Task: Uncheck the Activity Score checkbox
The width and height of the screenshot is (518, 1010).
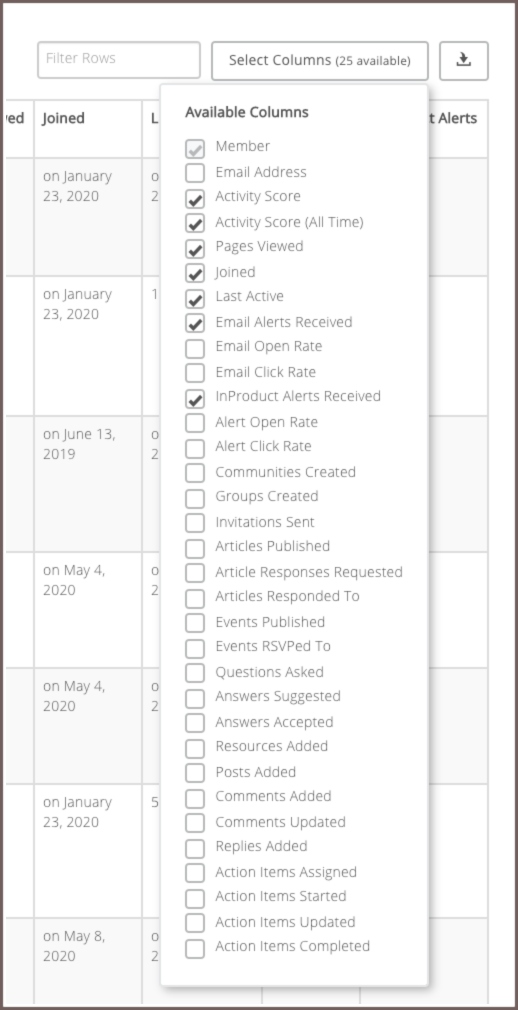Action: (195, 198)
